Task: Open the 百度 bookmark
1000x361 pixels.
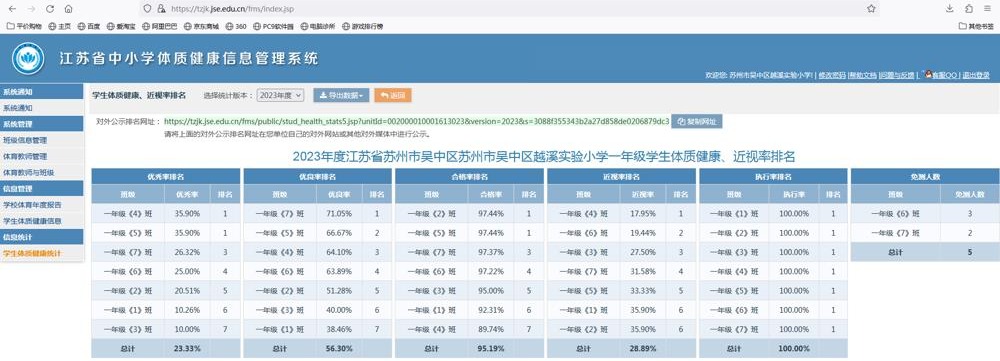Action: click(89, 27)
